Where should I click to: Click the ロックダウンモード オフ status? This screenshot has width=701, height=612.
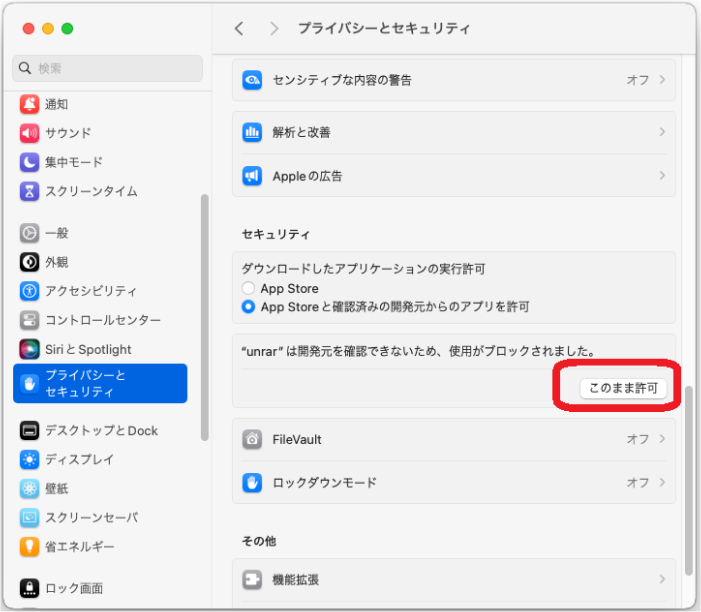(x=638, y=482)
